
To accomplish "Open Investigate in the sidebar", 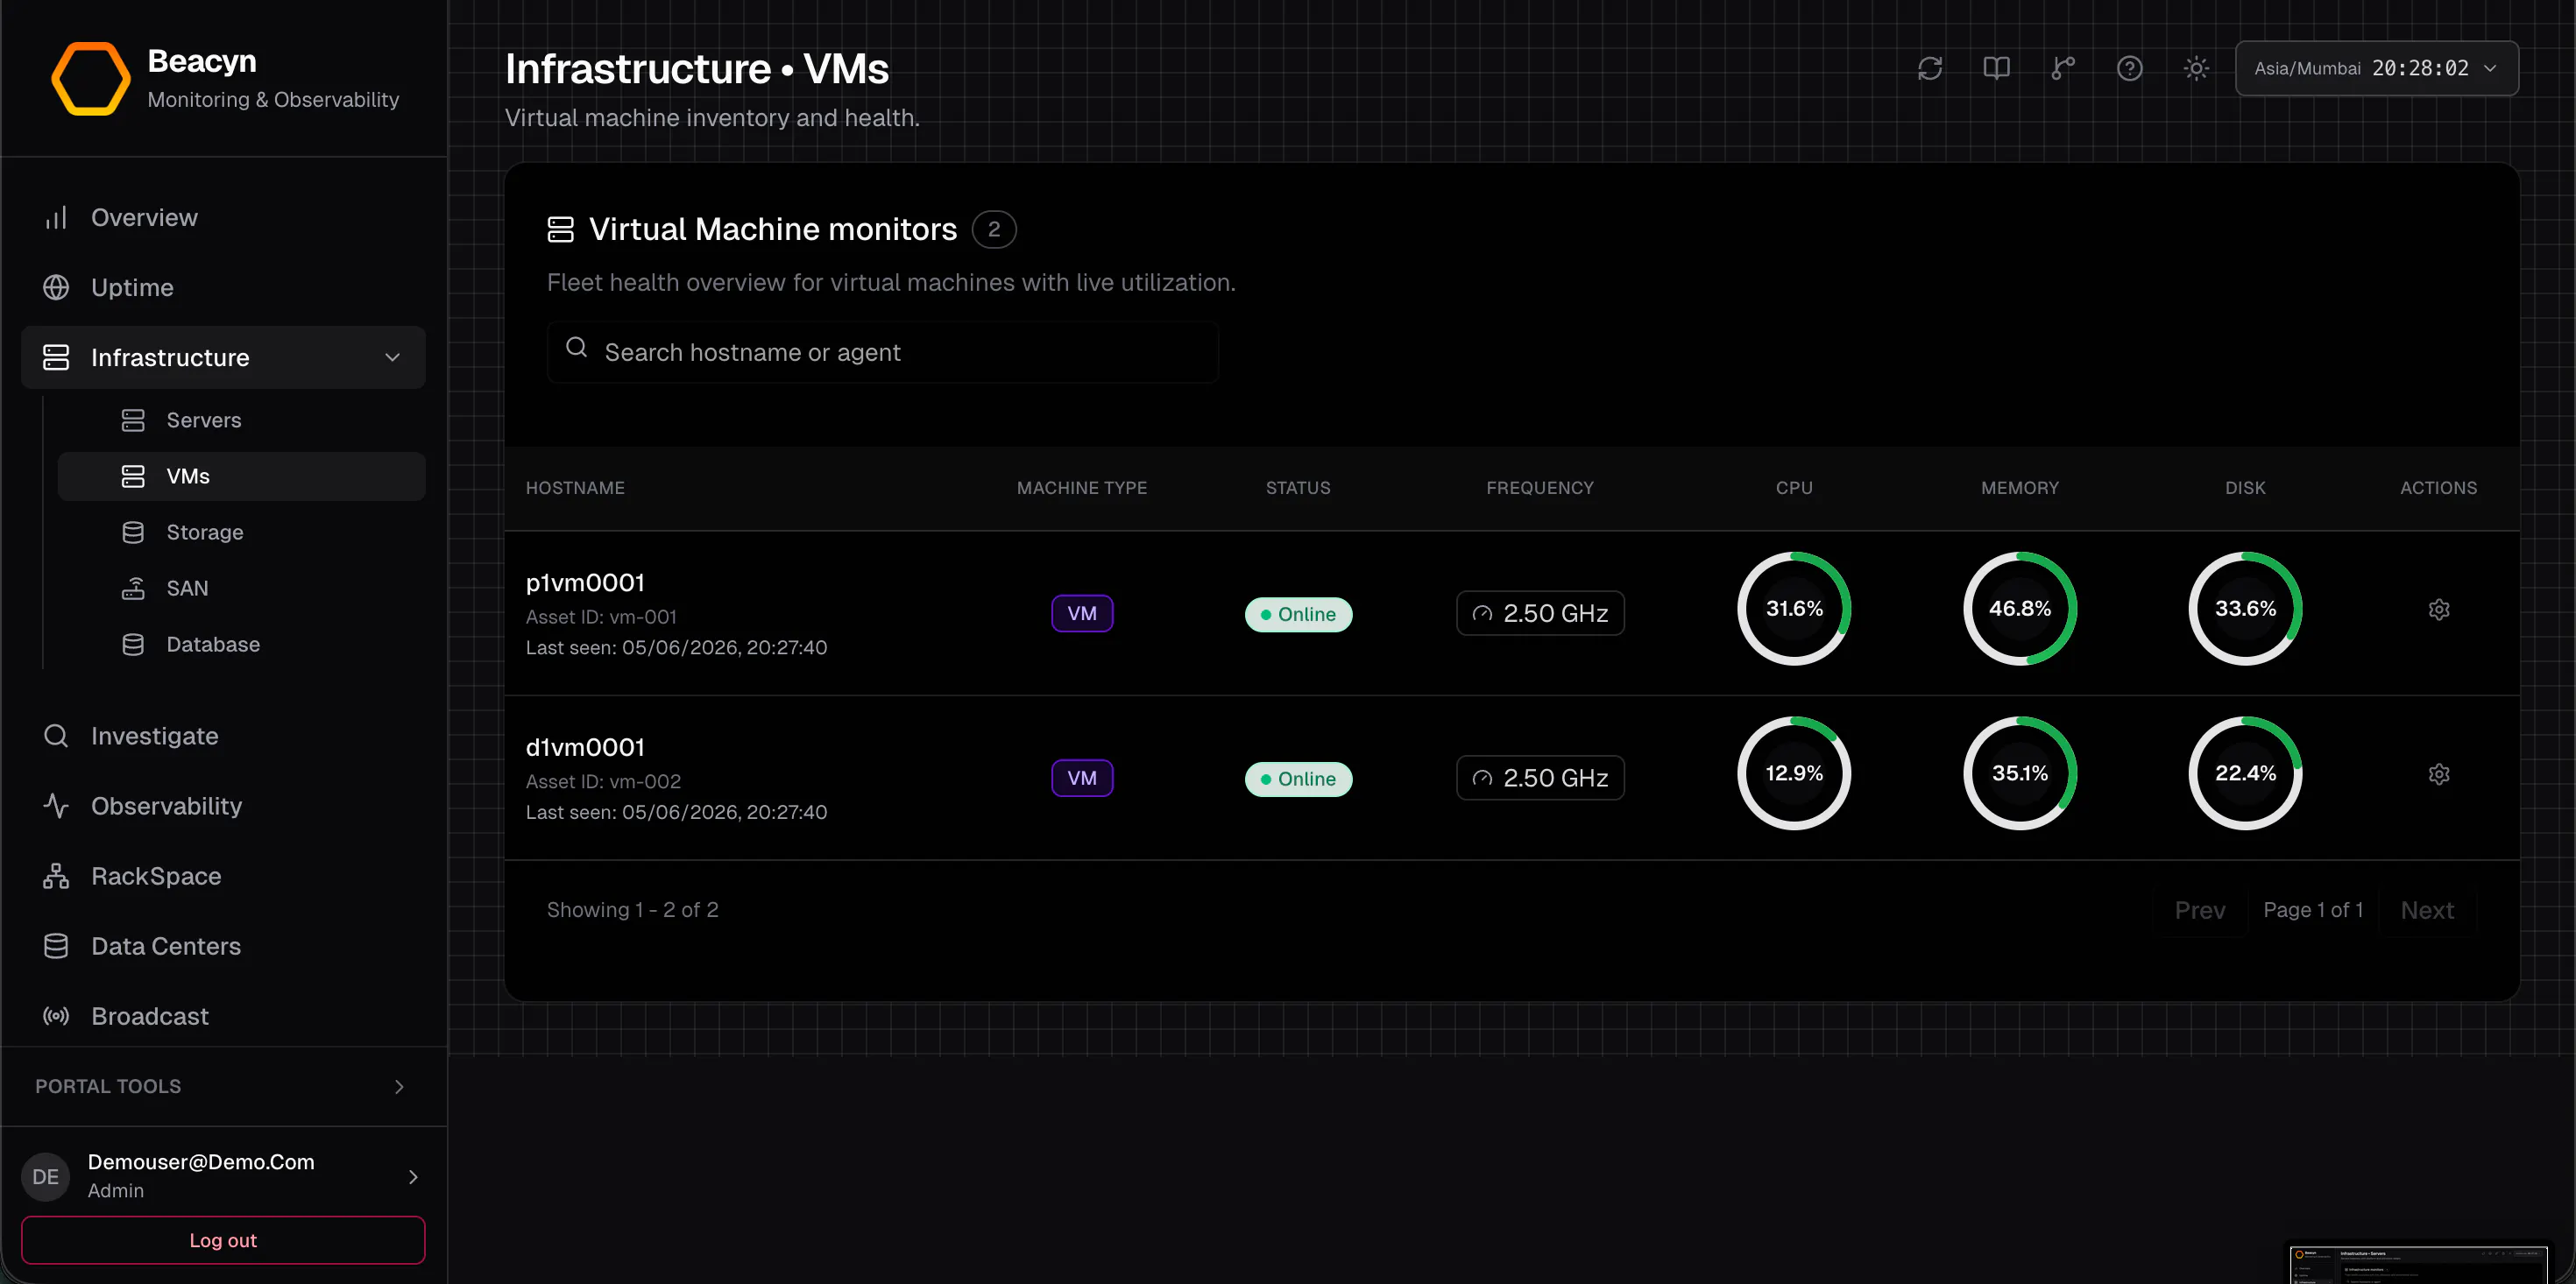I will [223, 736].
